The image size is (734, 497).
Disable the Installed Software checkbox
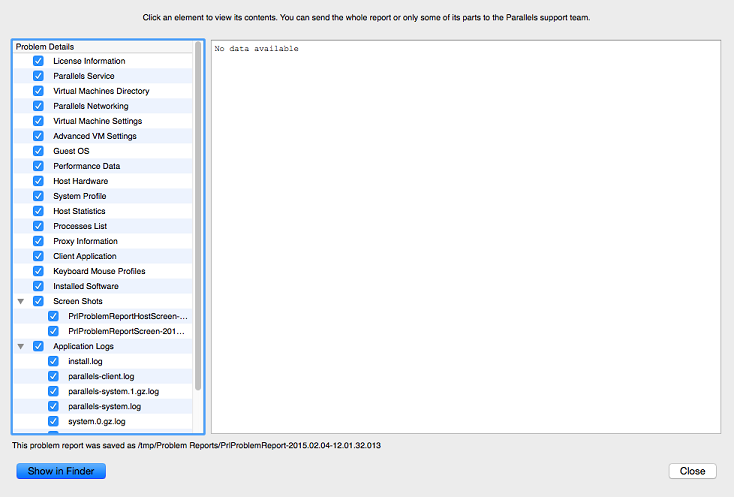click(38, 286)
